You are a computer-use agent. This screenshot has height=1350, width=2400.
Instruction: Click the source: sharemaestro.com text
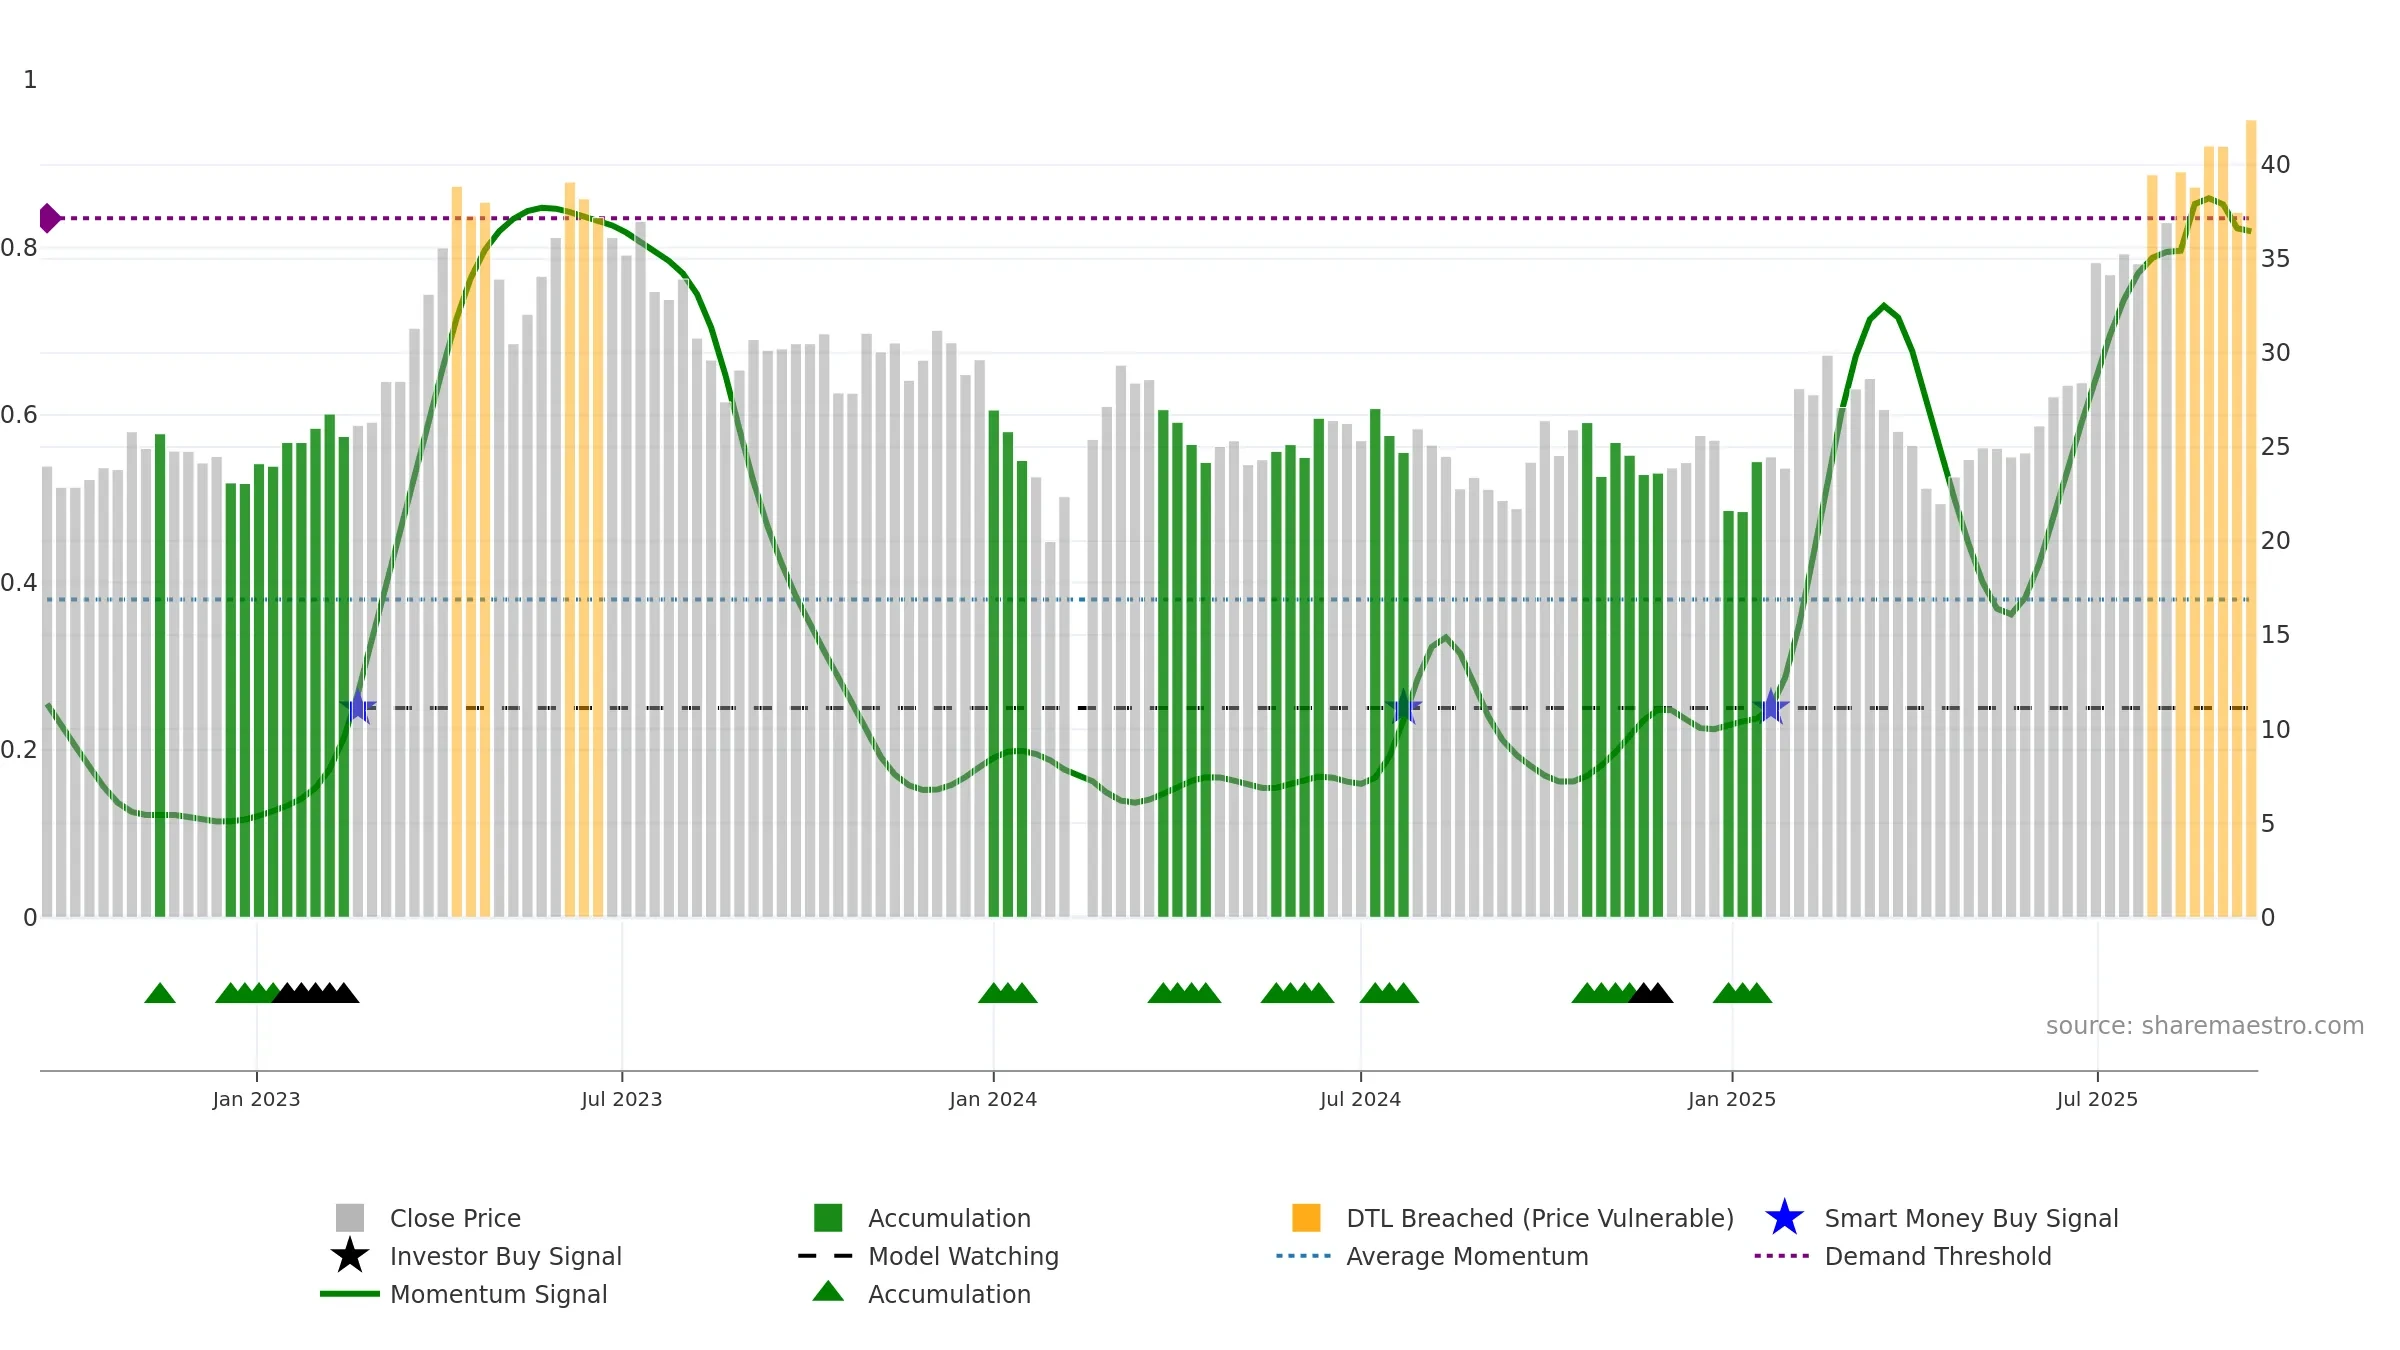tap(2205, 1026)
